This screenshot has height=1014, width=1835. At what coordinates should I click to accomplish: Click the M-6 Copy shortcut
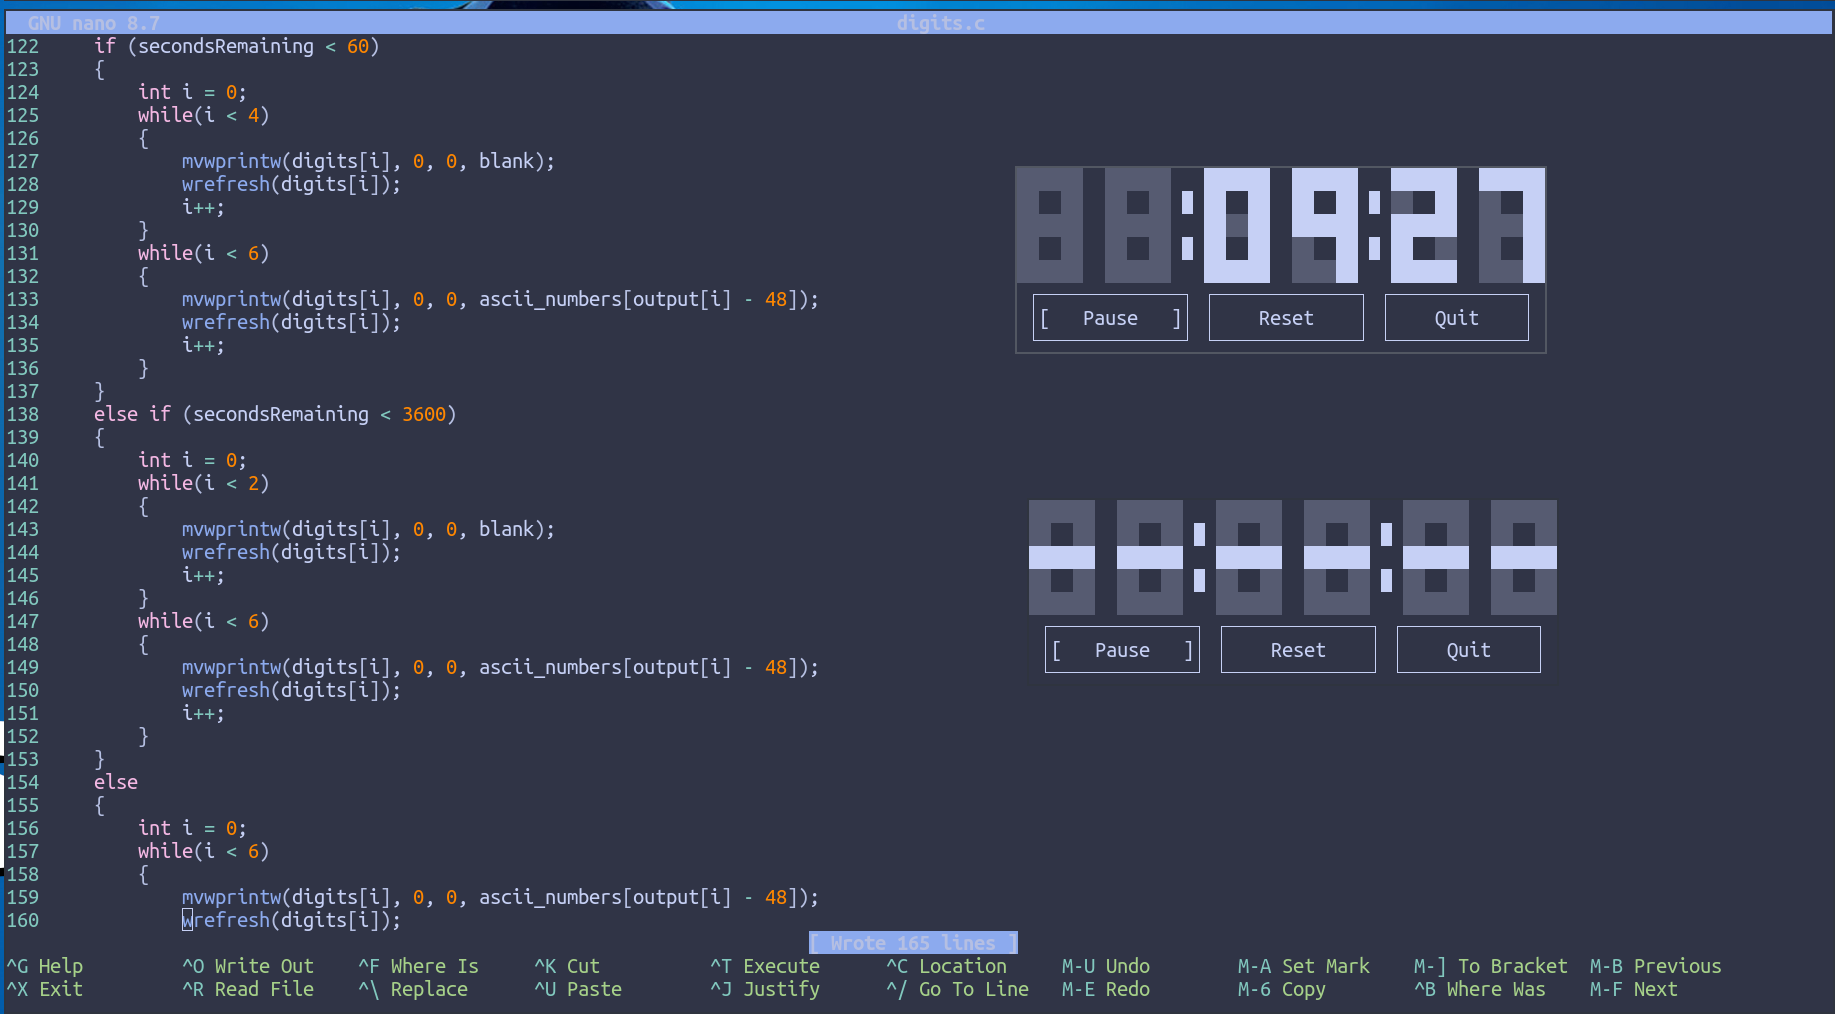(1282, 989)
